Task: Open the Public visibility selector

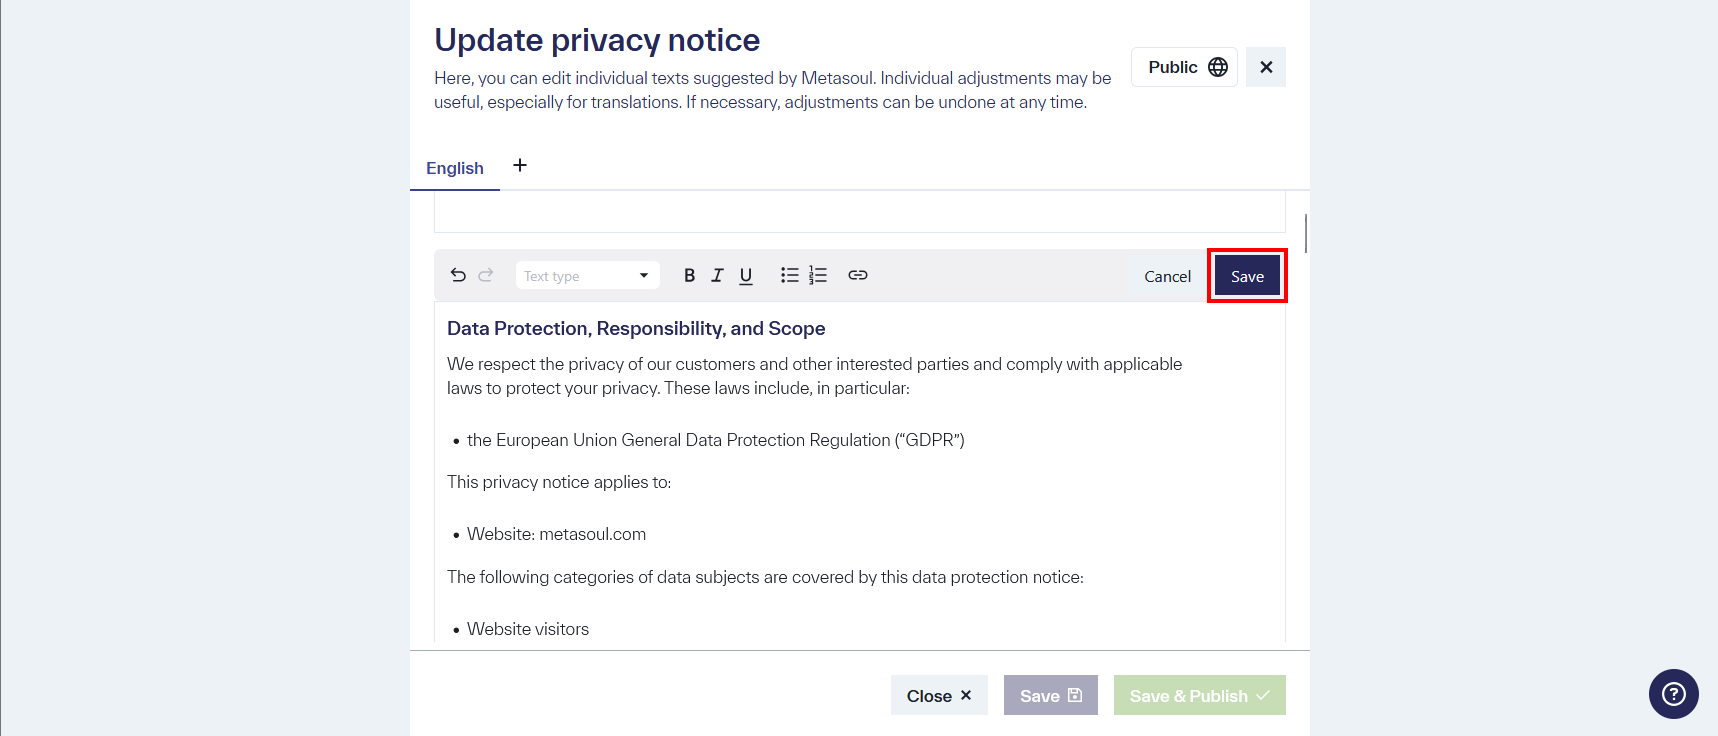Action: 1184,67
